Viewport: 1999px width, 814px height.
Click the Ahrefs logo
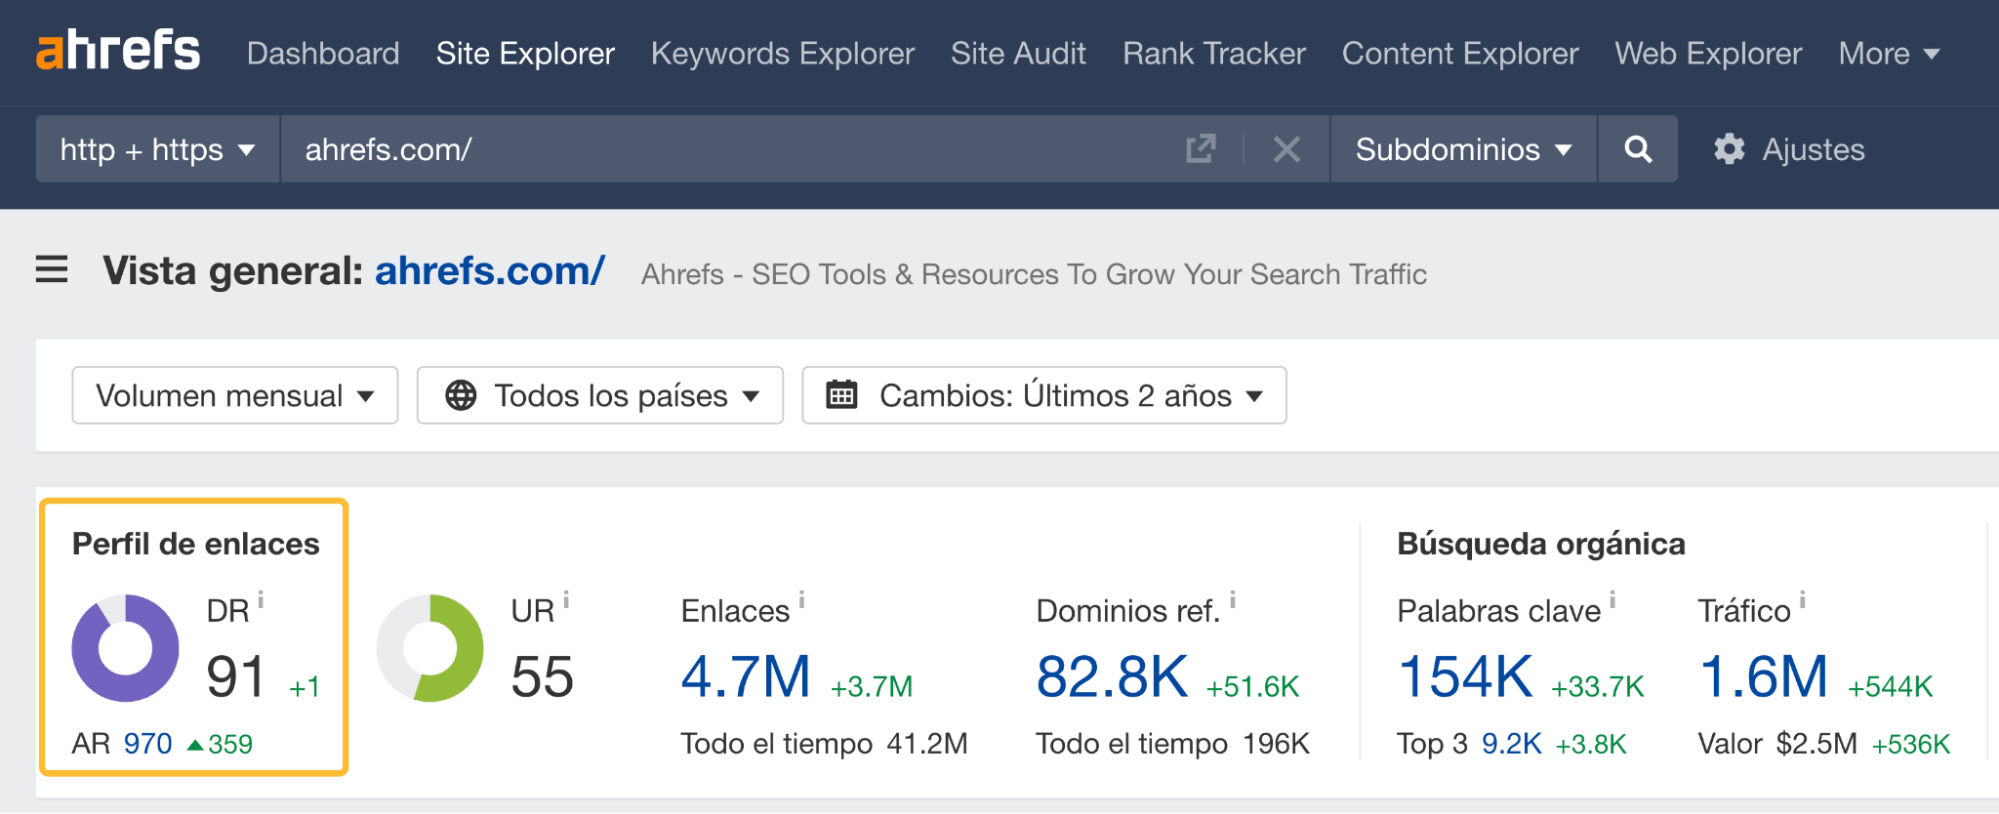point(118,51)
